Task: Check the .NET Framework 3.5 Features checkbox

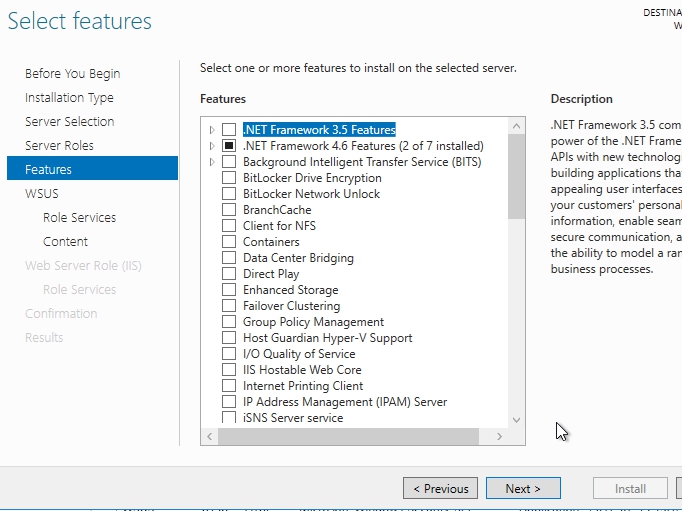Action: (229, 130)
